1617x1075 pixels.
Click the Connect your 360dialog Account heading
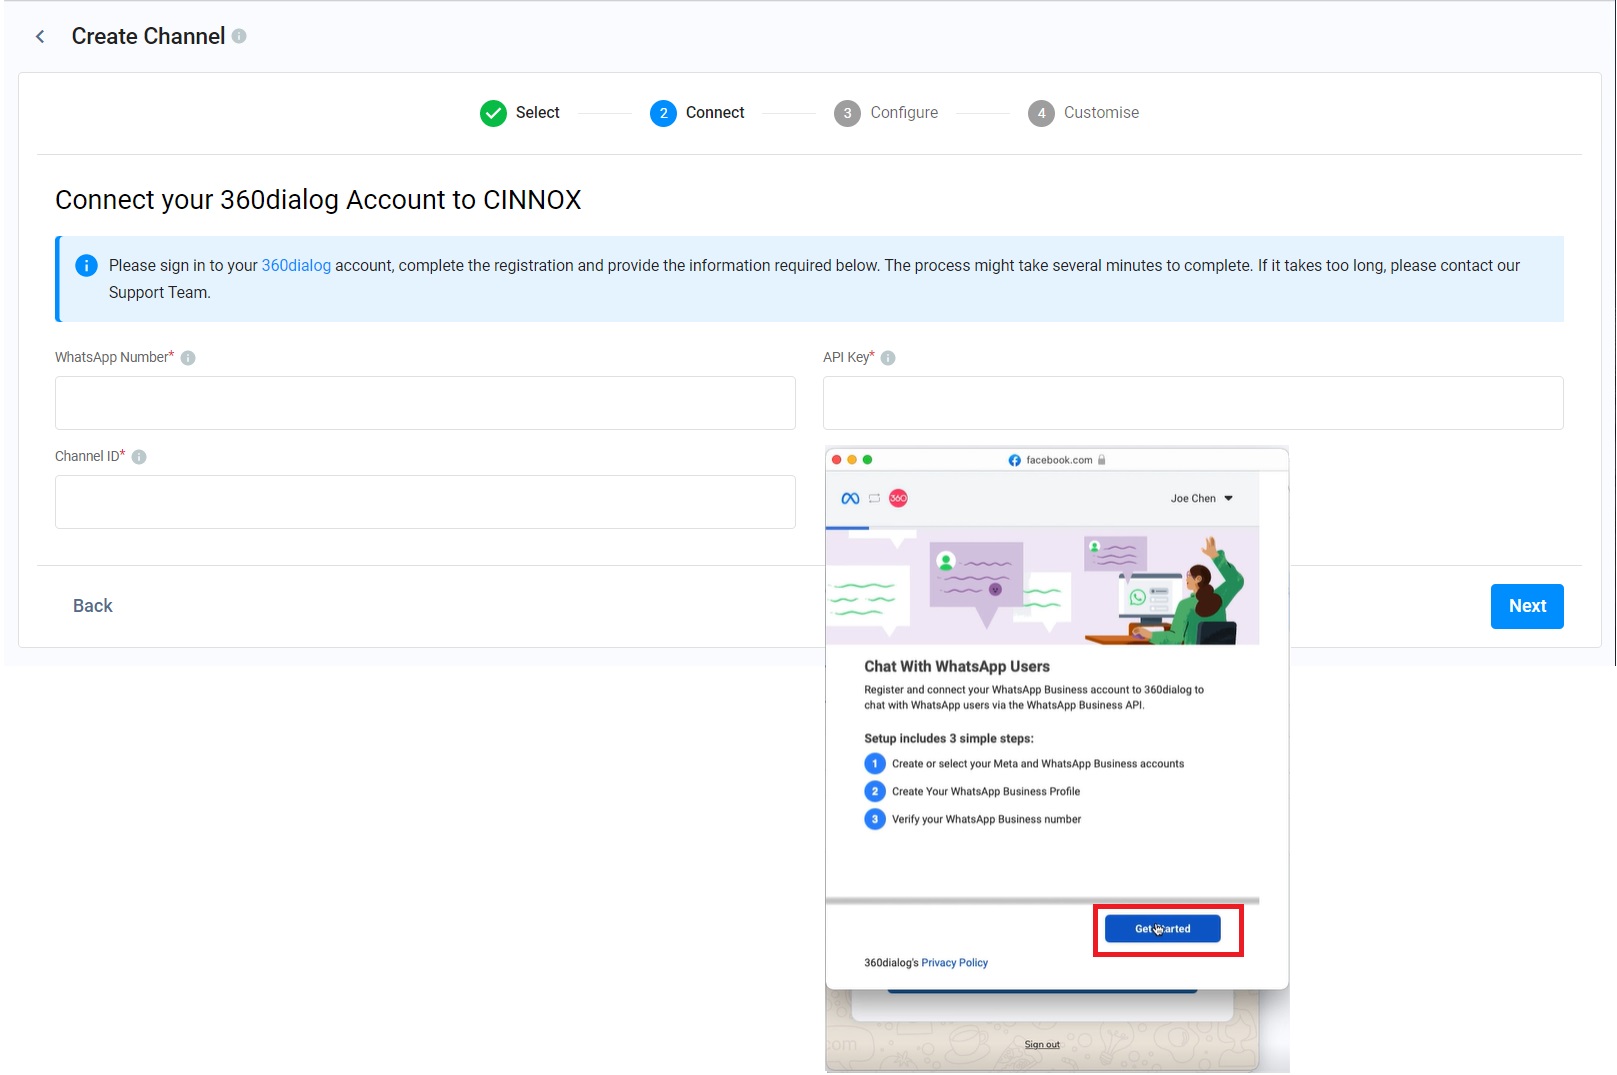tap(318, 200)
